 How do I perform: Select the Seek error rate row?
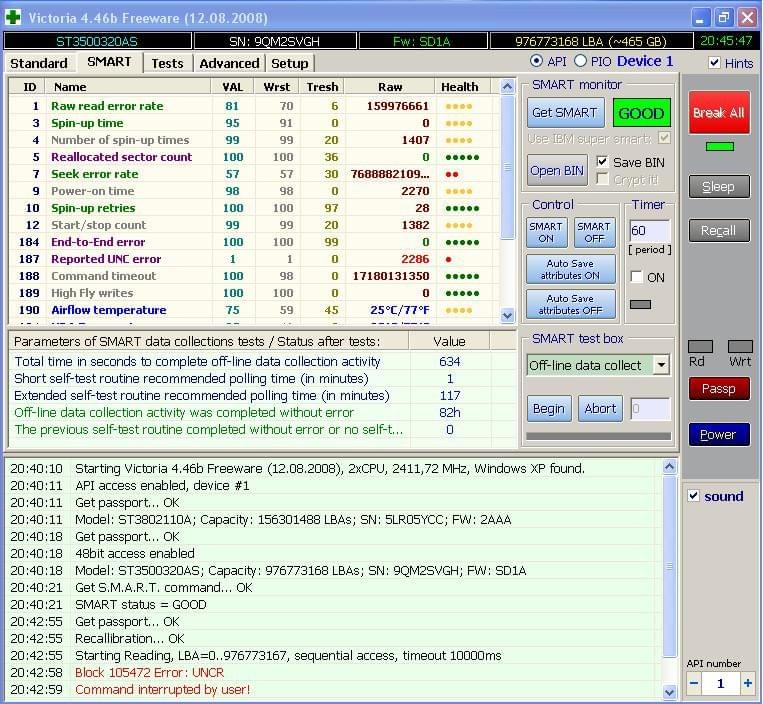coord(254,174)
